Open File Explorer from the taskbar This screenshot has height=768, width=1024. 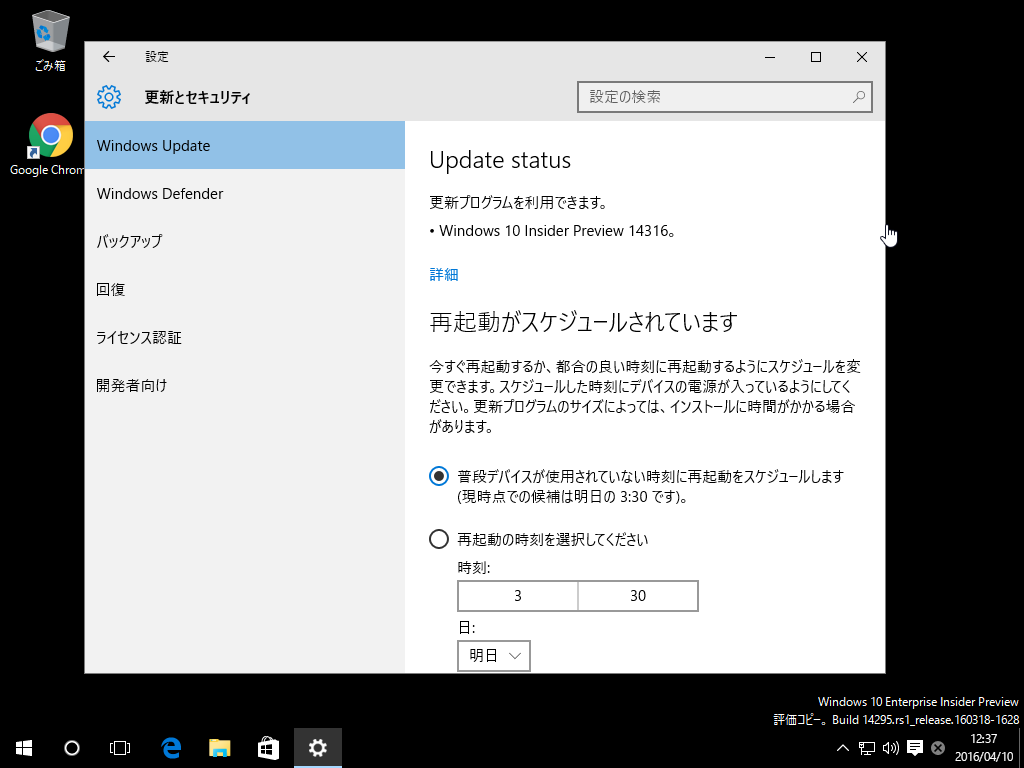tap(220, 748)
